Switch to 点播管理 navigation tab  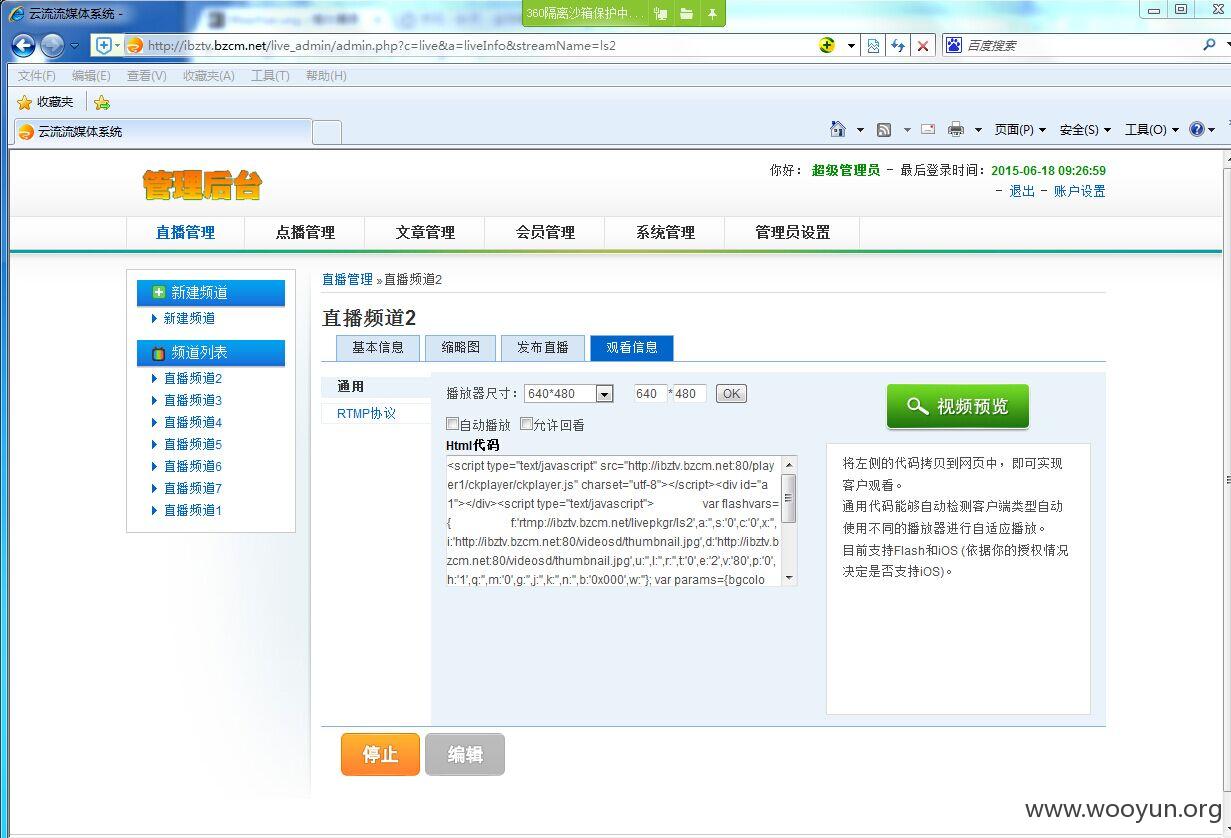point(305,232)
